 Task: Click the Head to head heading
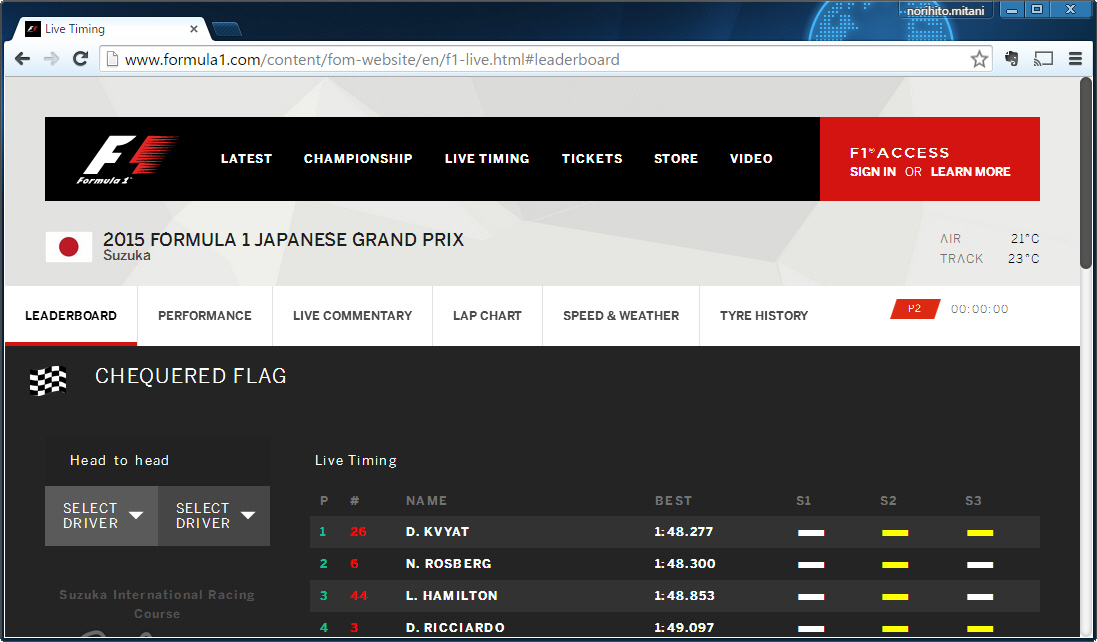120,460
